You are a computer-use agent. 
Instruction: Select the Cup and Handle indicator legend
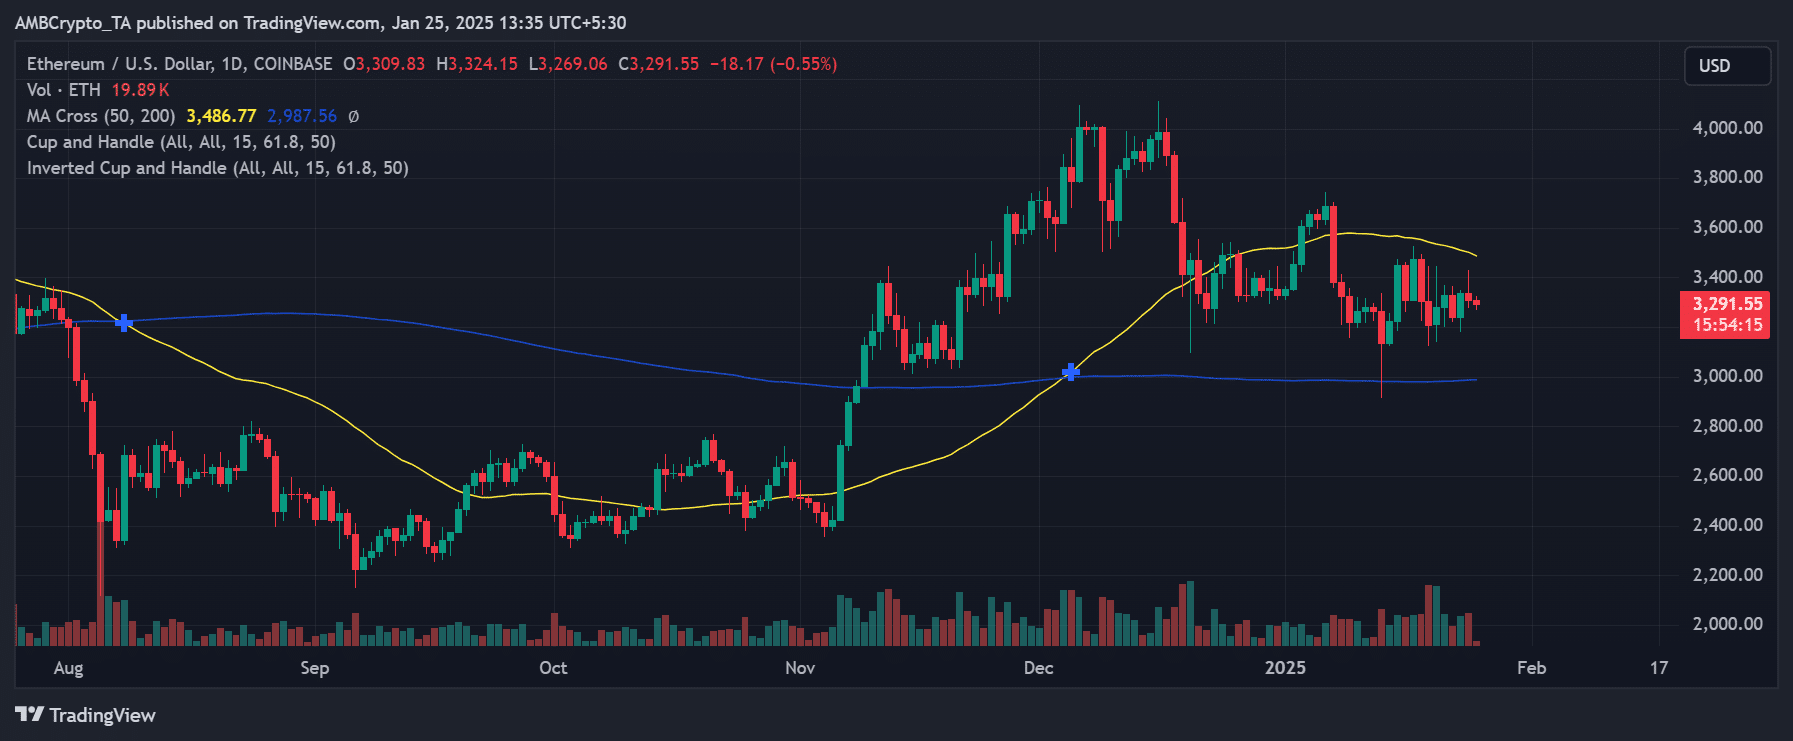click(x=181, y=142)
